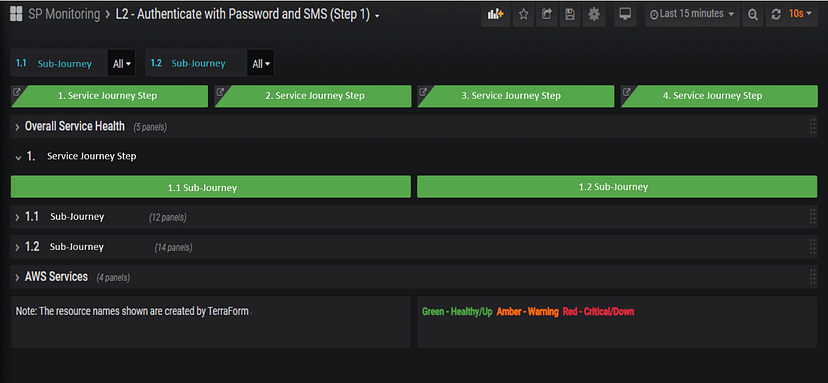Image resolution: width=828 pixels, height=383 pixels.
Task: Open external link icon on 4. Service Journey Step
Action: coord(627,91)
